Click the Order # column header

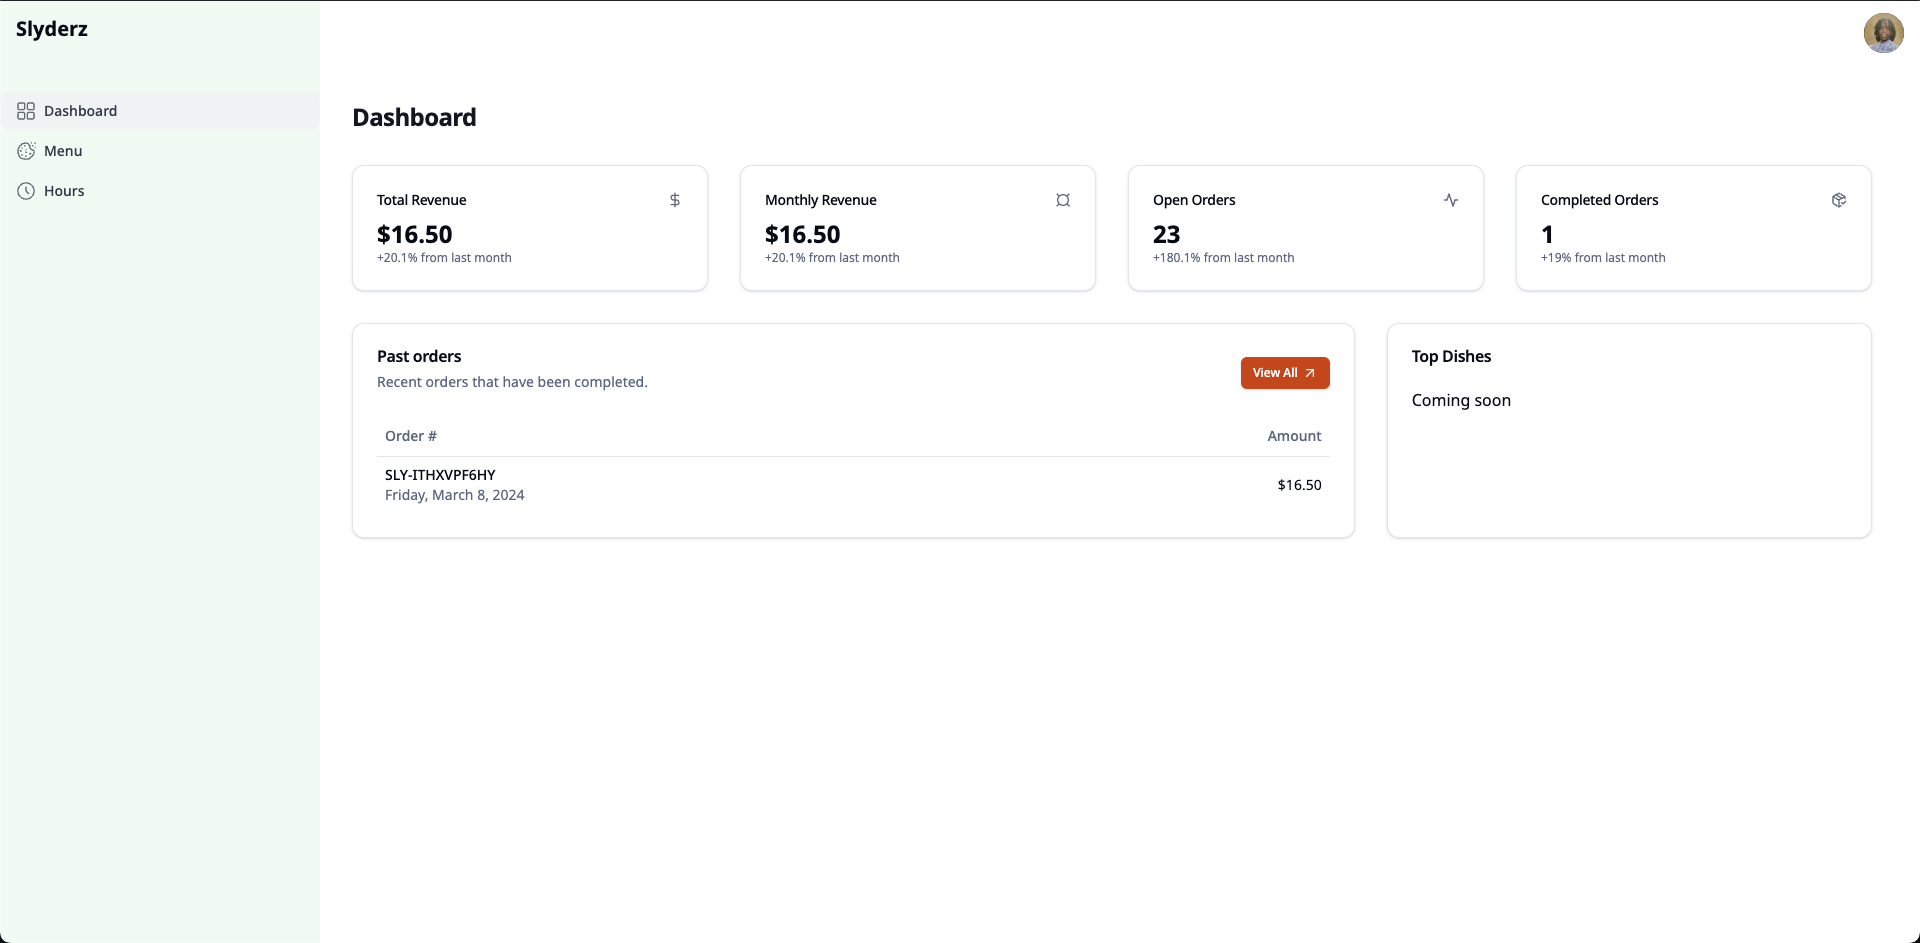(x=411, y=436)
